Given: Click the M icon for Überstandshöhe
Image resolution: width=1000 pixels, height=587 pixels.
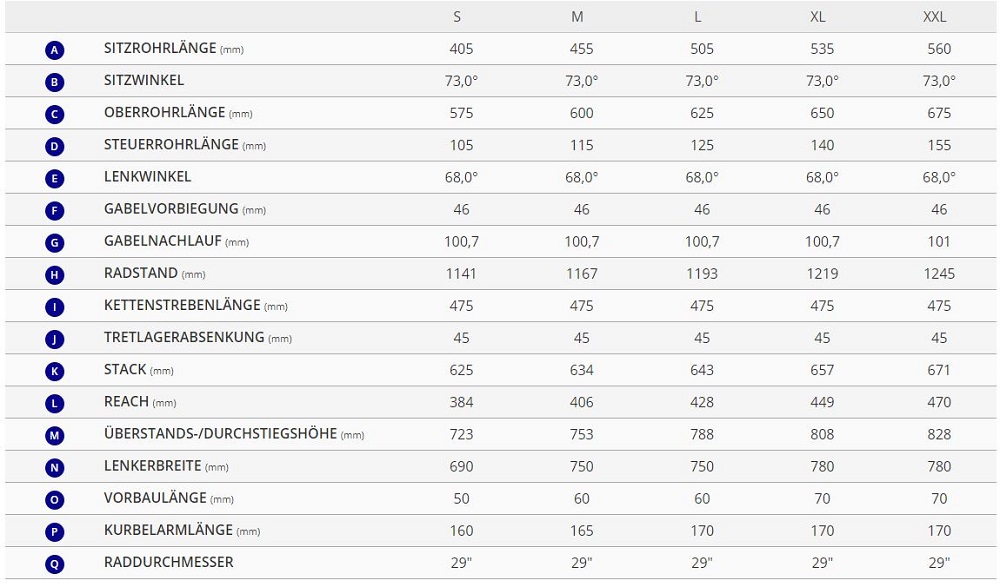Looking at the screenshot, I should [x=55, y=435].
